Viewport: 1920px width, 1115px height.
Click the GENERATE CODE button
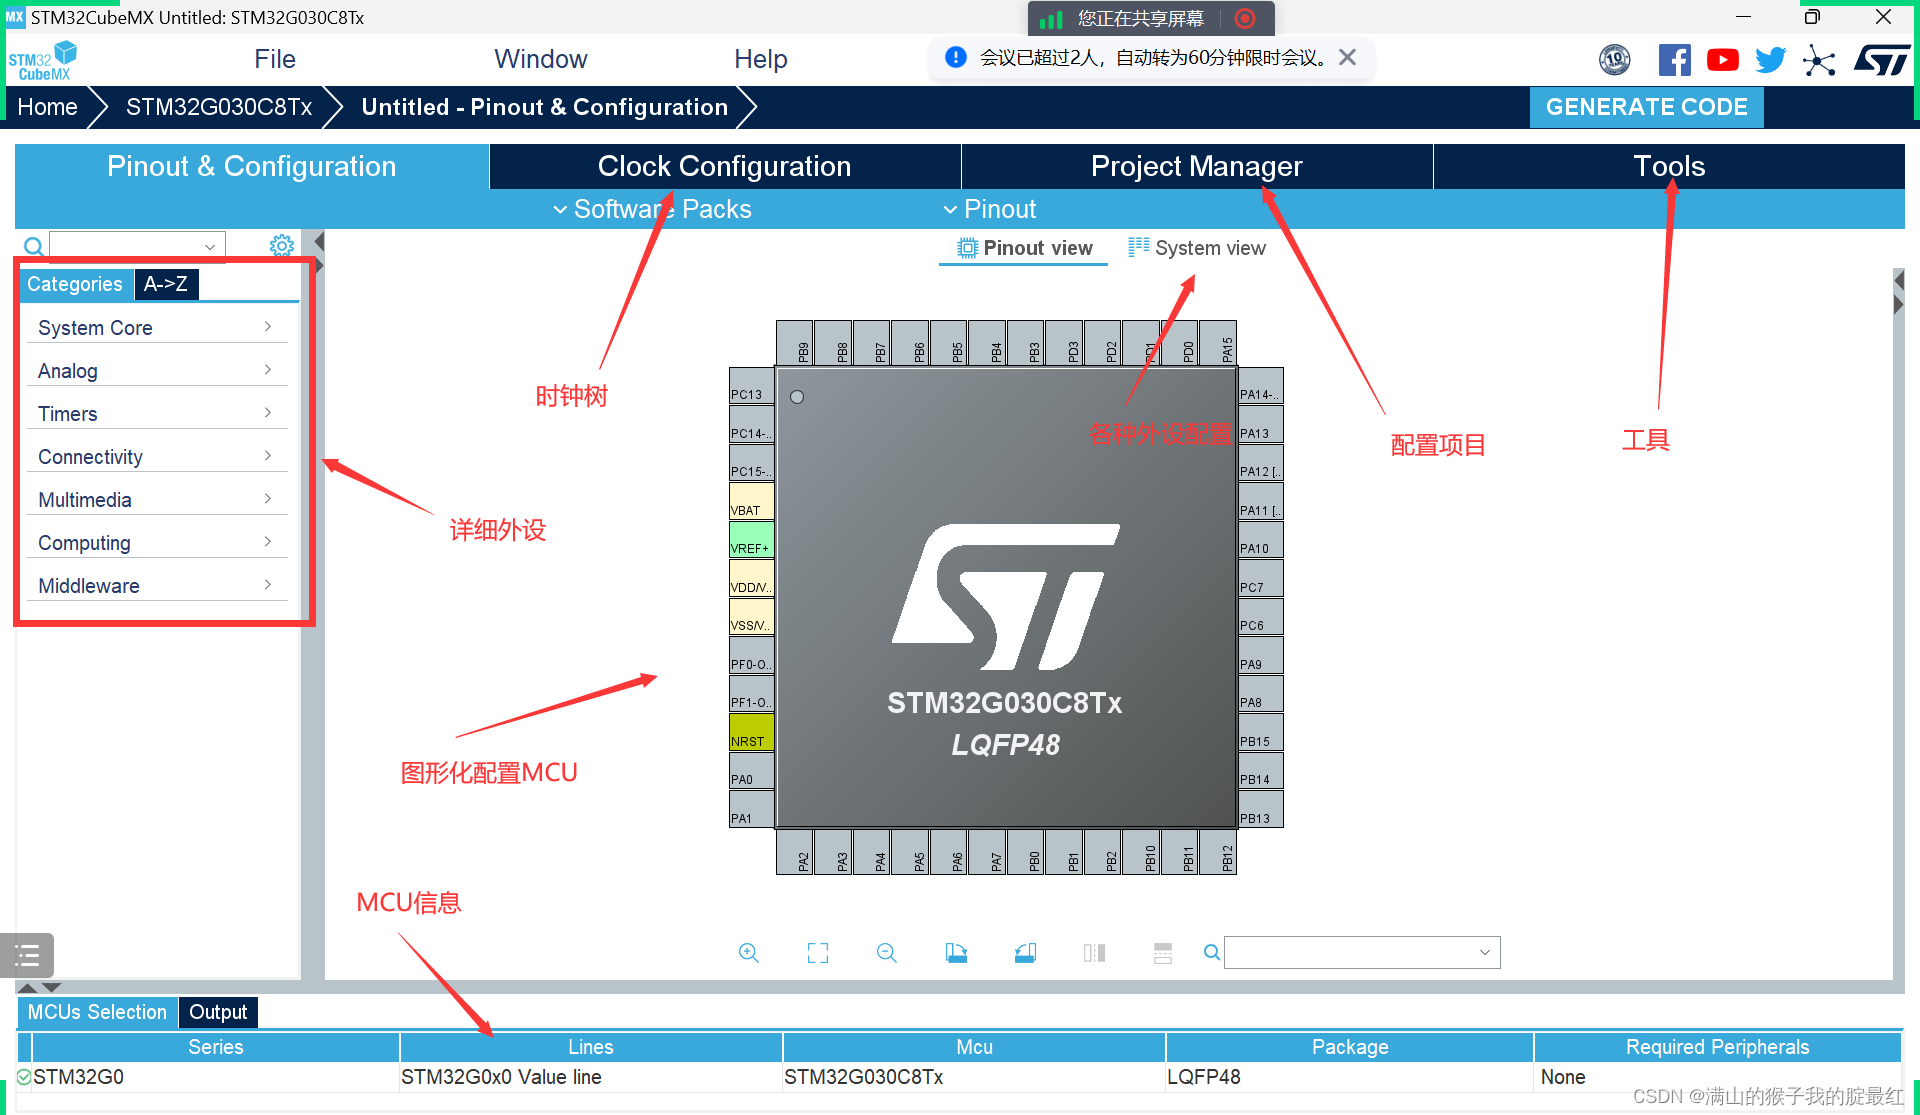tap(1646, 107)
